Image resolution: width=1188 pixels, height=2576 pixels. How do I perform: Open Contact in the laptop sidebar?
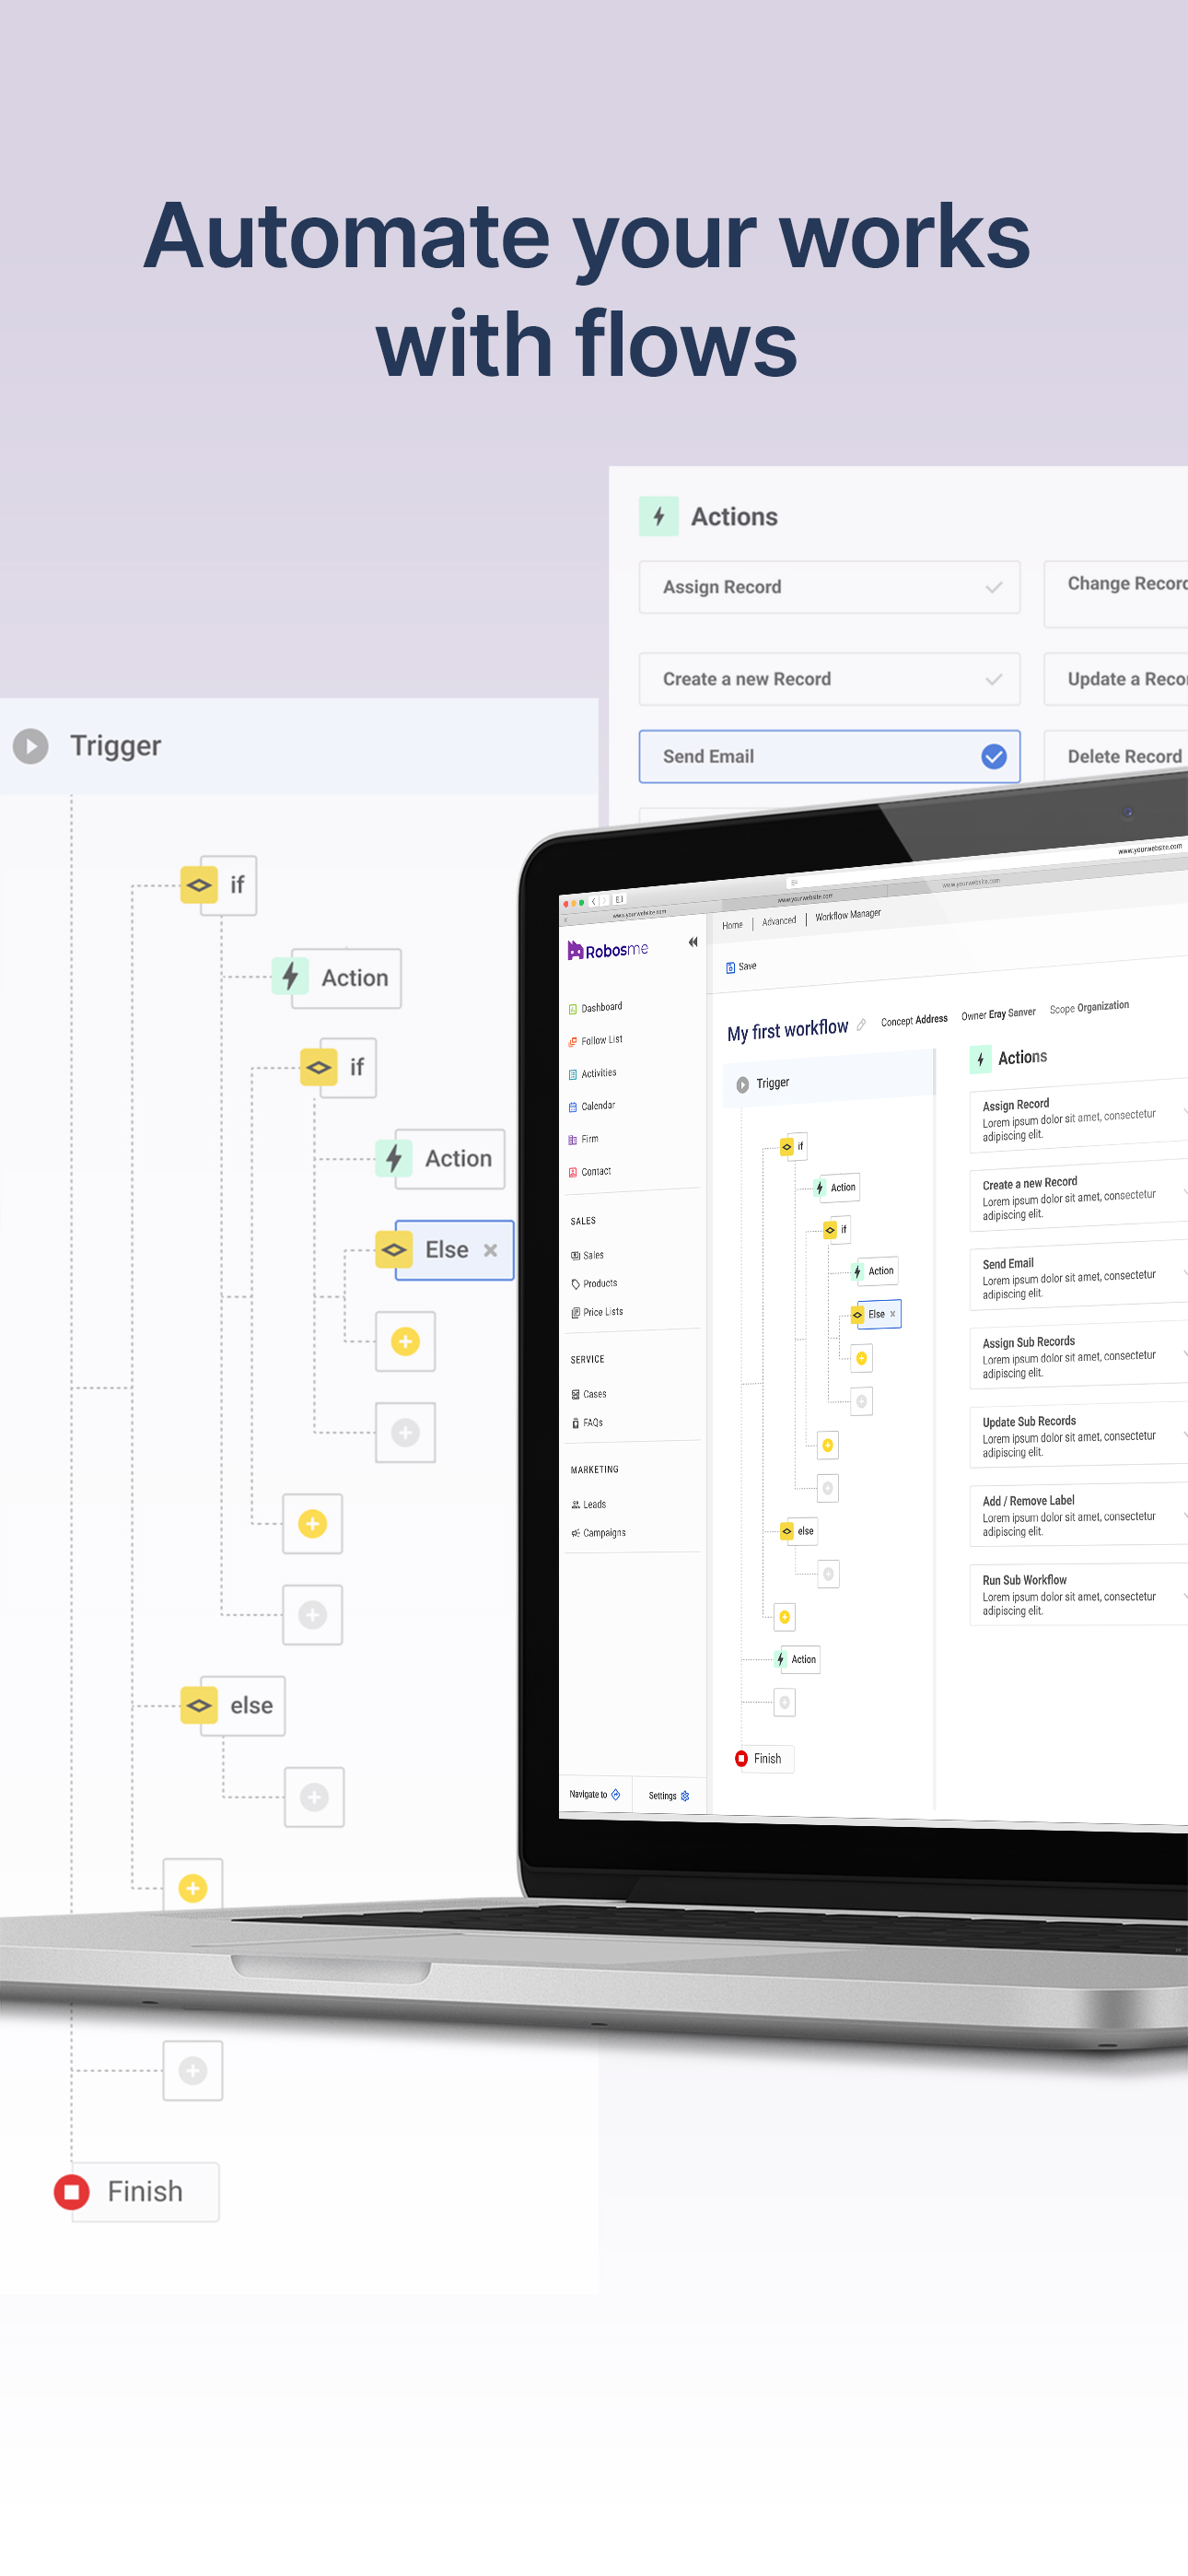[590, 1171]
